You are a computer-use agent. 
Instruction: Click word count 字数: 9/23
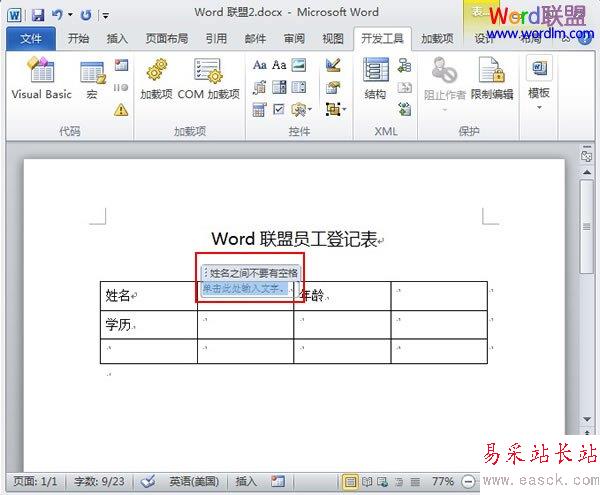click(x=99, y=481)
